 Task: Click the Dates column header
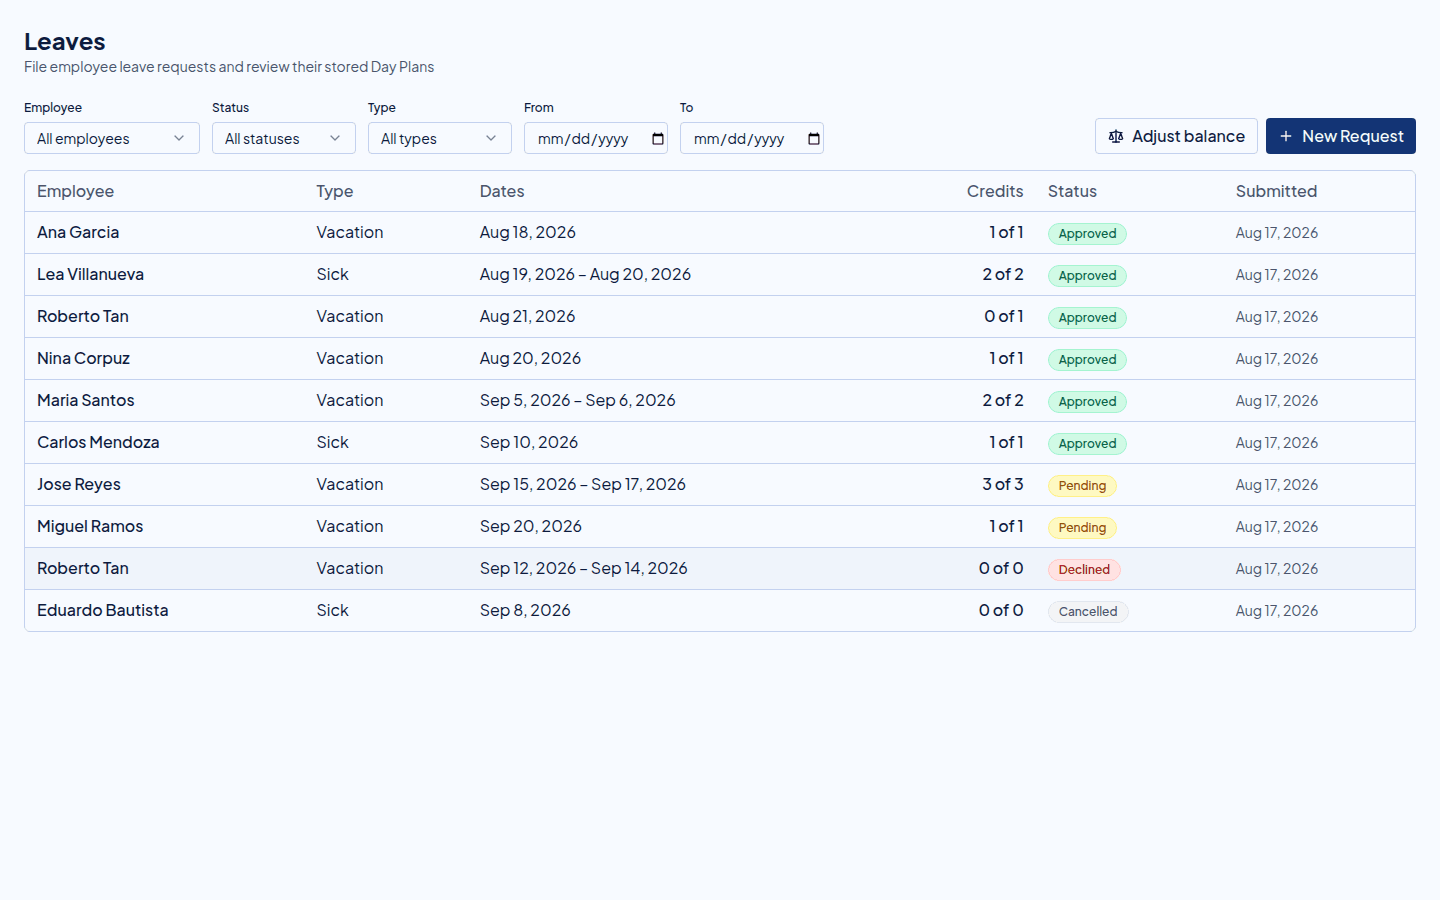[502, 191]
